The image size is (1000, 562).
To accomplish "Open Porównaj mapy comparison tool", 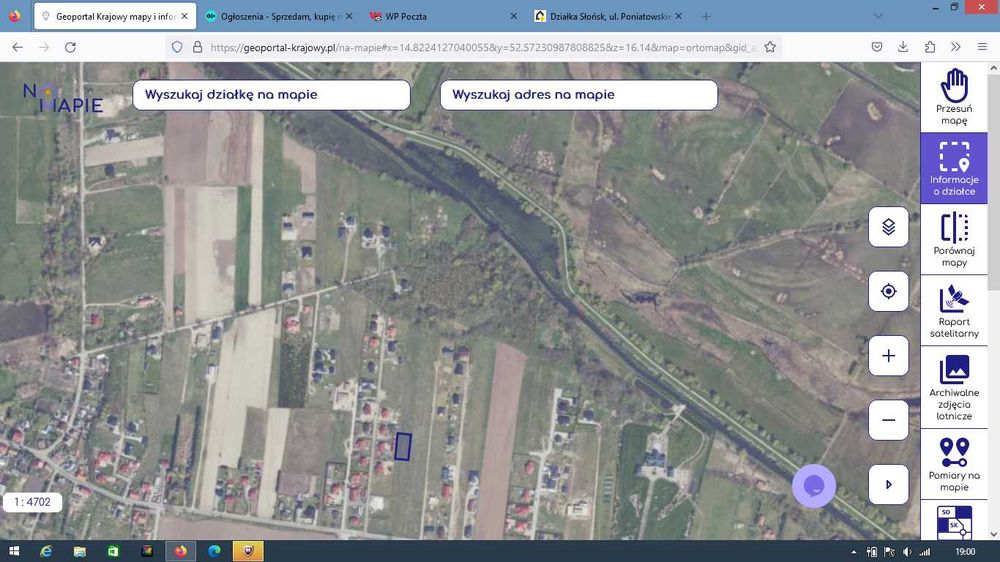I will pos(954,239).
